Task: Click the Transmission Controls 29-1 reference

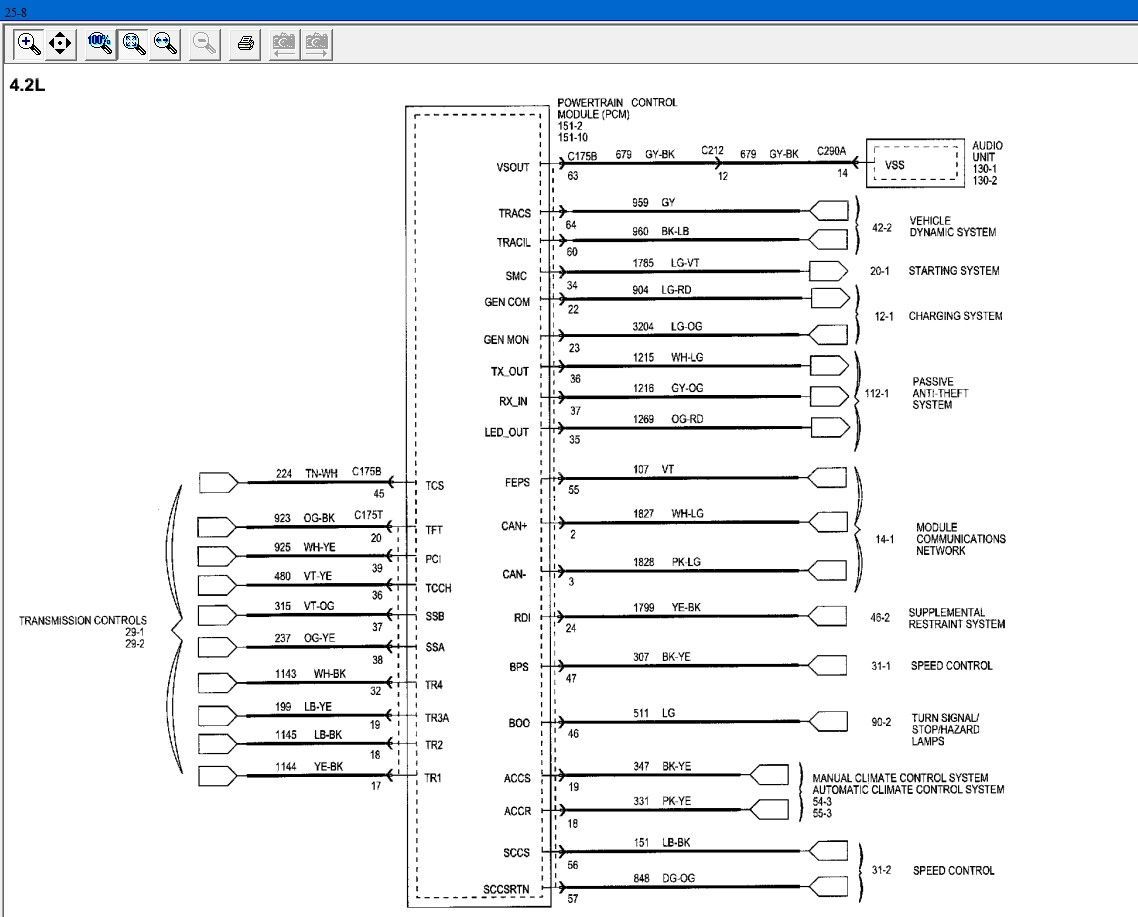Action: (134, 632)
